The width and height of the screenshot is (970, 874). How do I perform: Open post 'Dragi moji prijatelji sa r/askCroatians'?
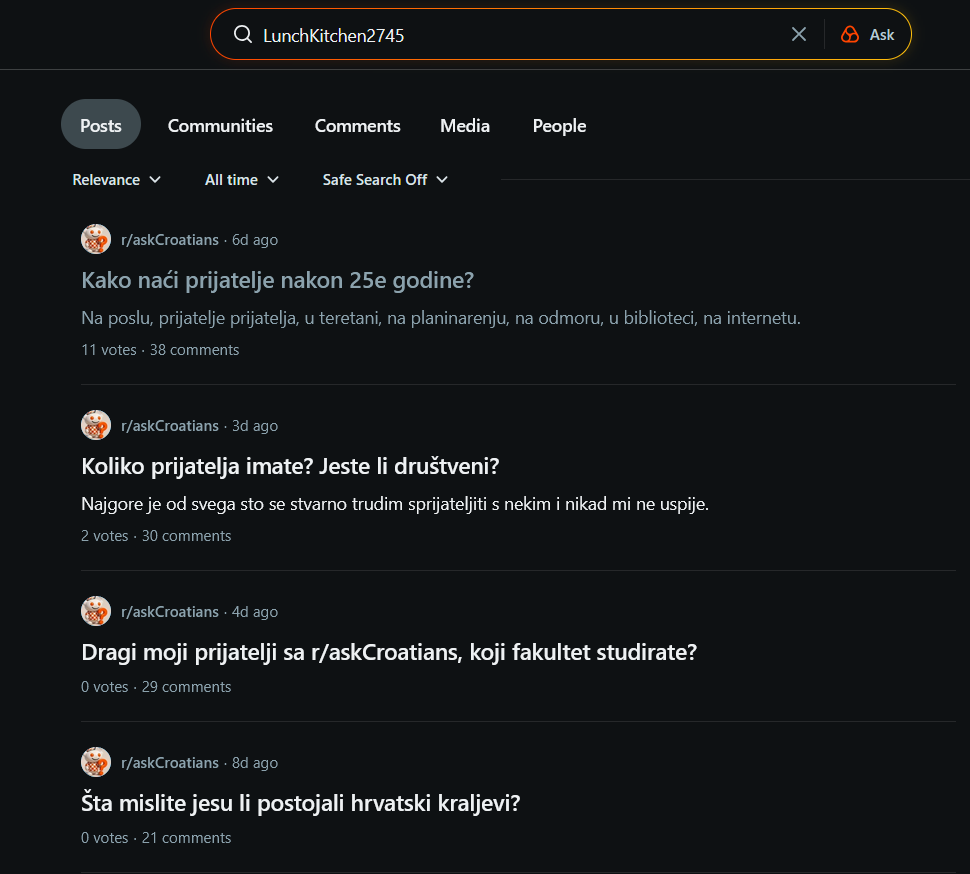click(389, 653)
